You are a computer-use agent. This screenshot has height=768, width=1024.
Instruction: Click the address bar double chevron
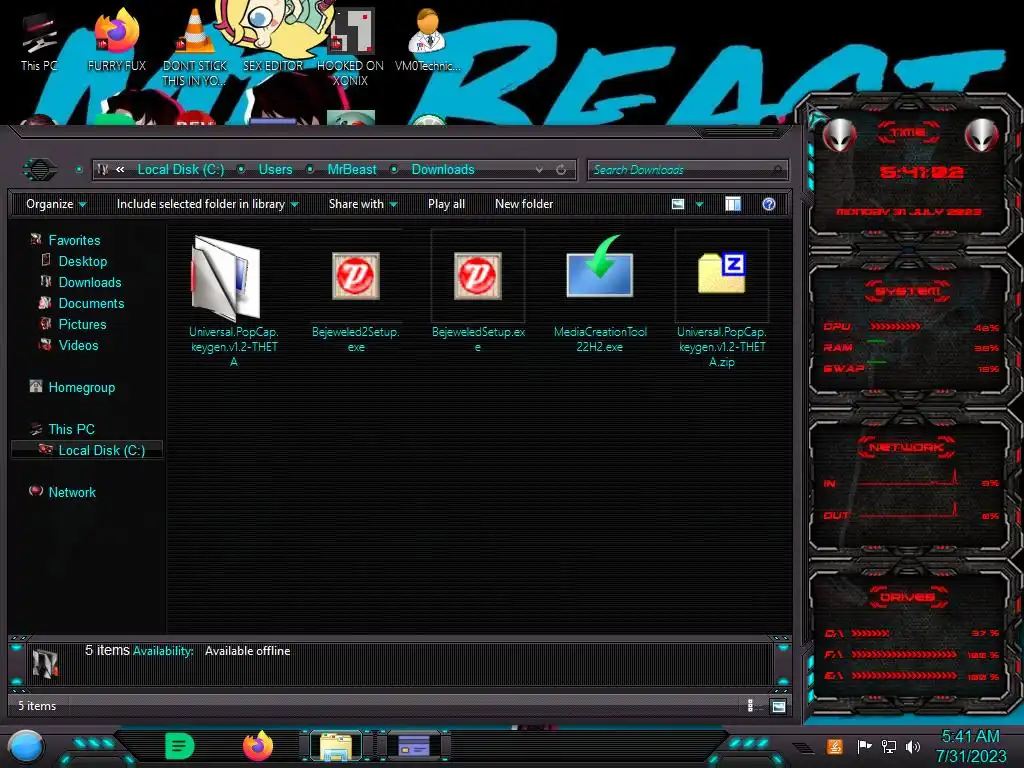(120, 170)
